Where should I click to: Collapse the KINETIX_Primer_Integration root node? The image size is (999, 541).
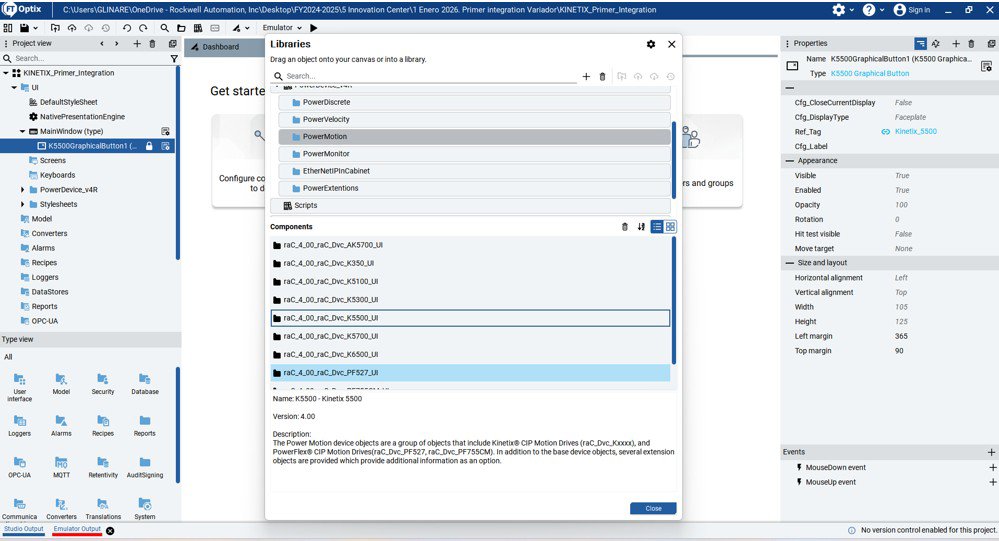(6, 73)
